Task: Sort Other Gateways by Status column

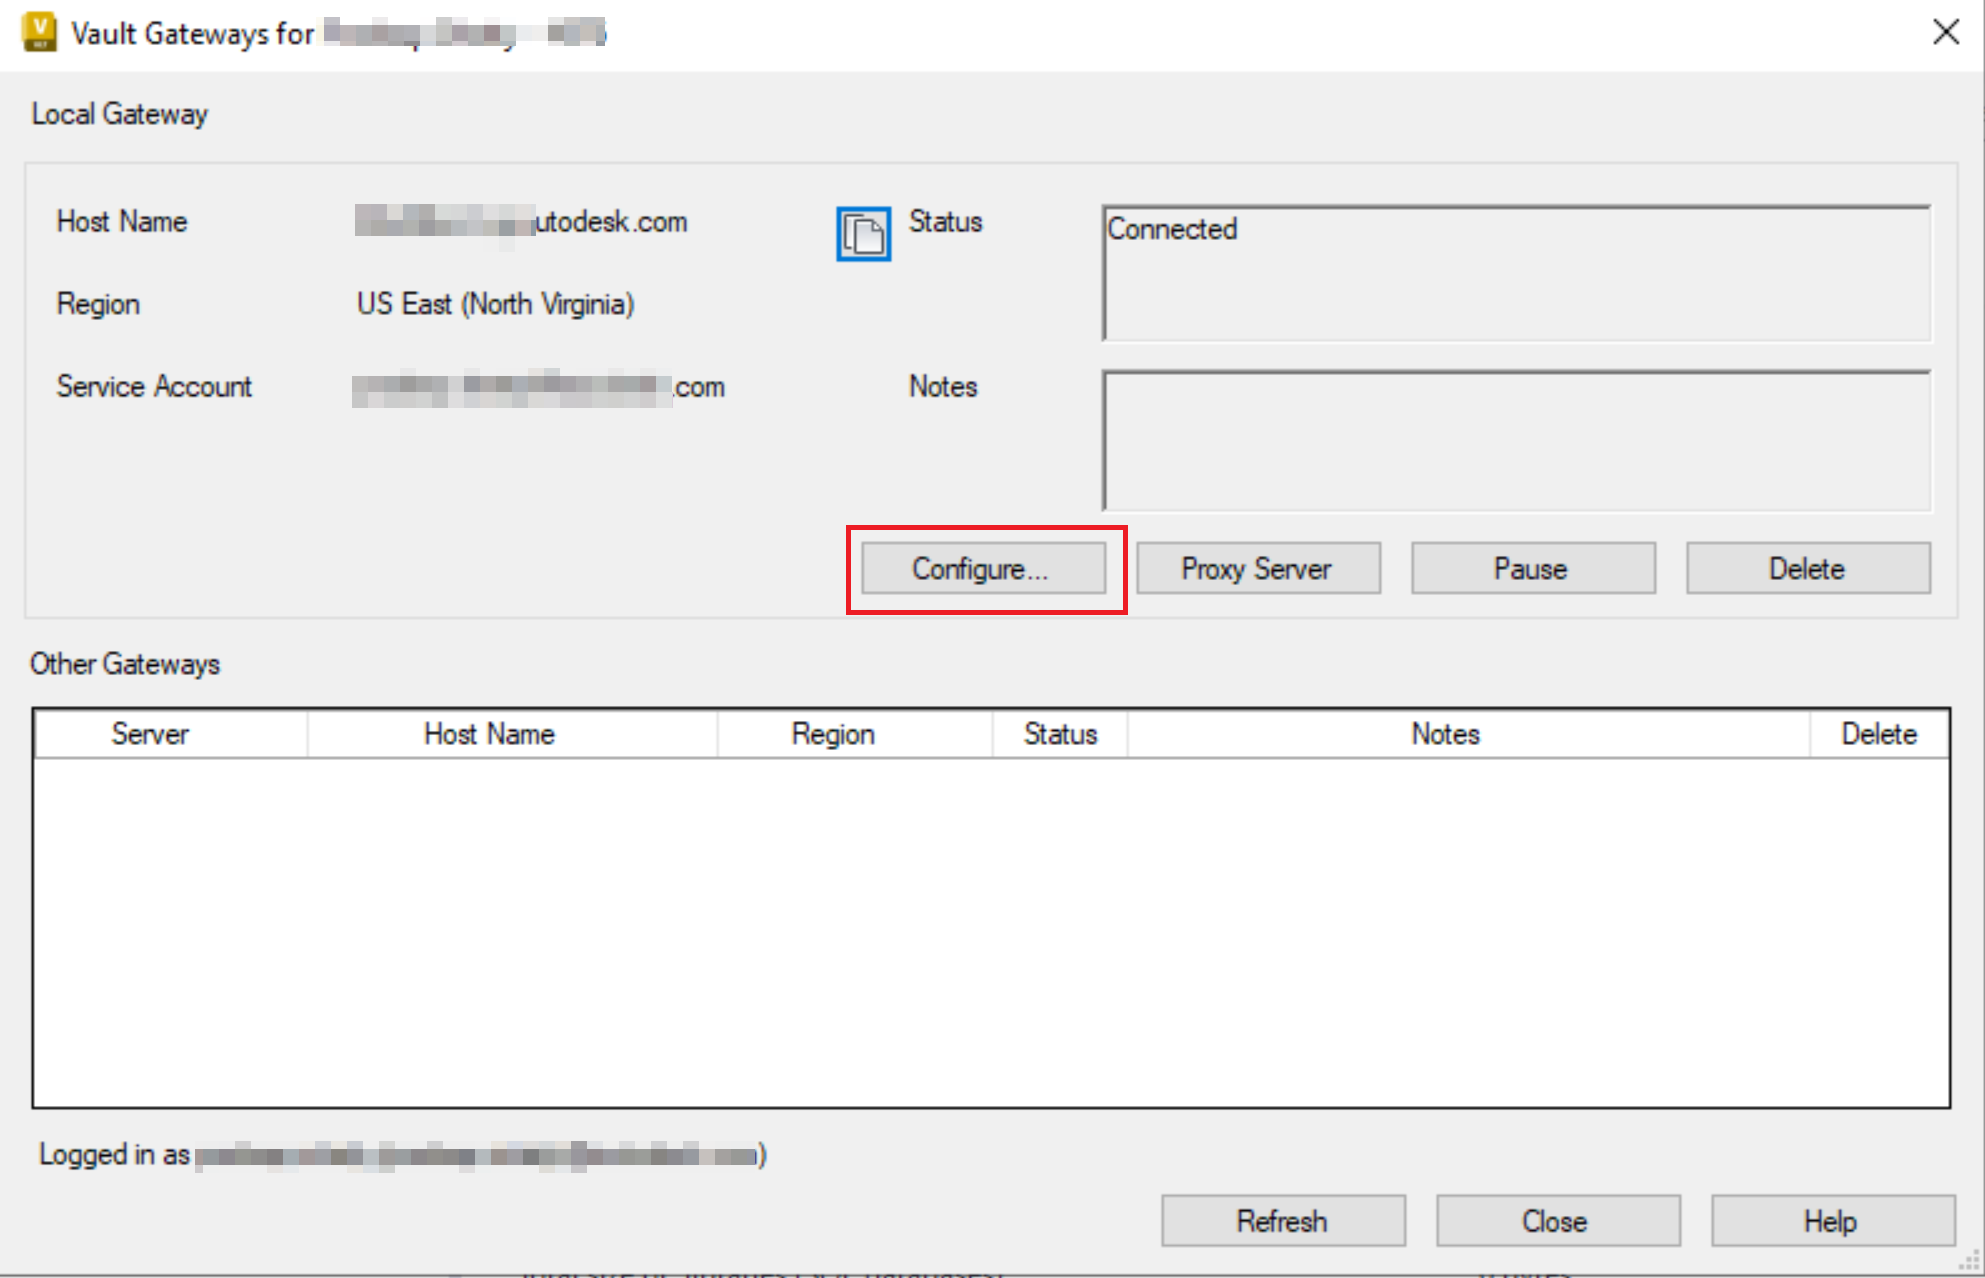Action: 1059,733
